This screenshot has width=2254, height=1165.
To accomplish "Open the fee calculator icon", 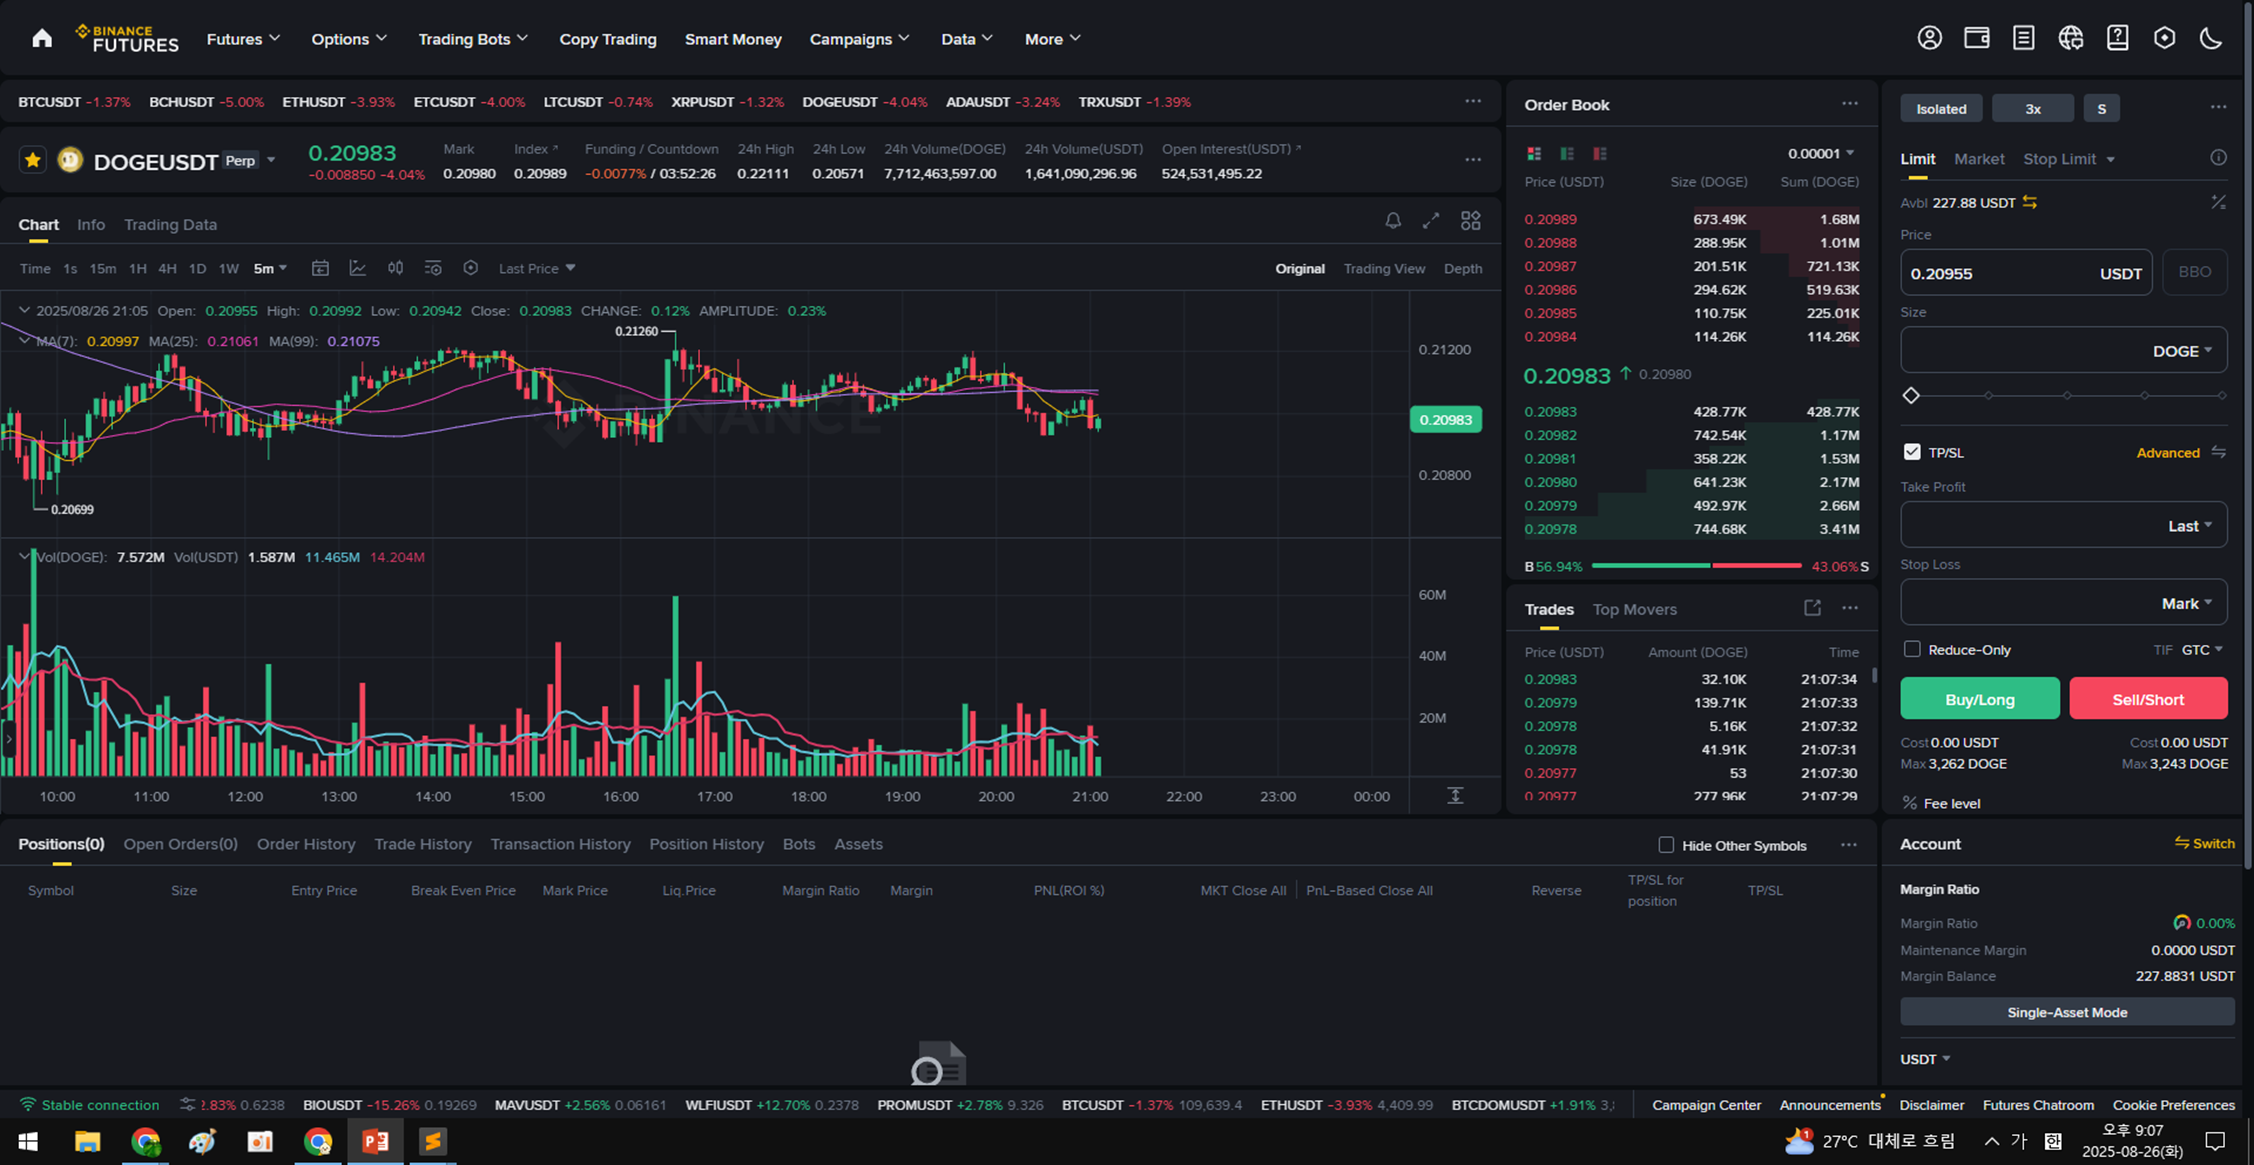I will click(x=2218, y=202).
